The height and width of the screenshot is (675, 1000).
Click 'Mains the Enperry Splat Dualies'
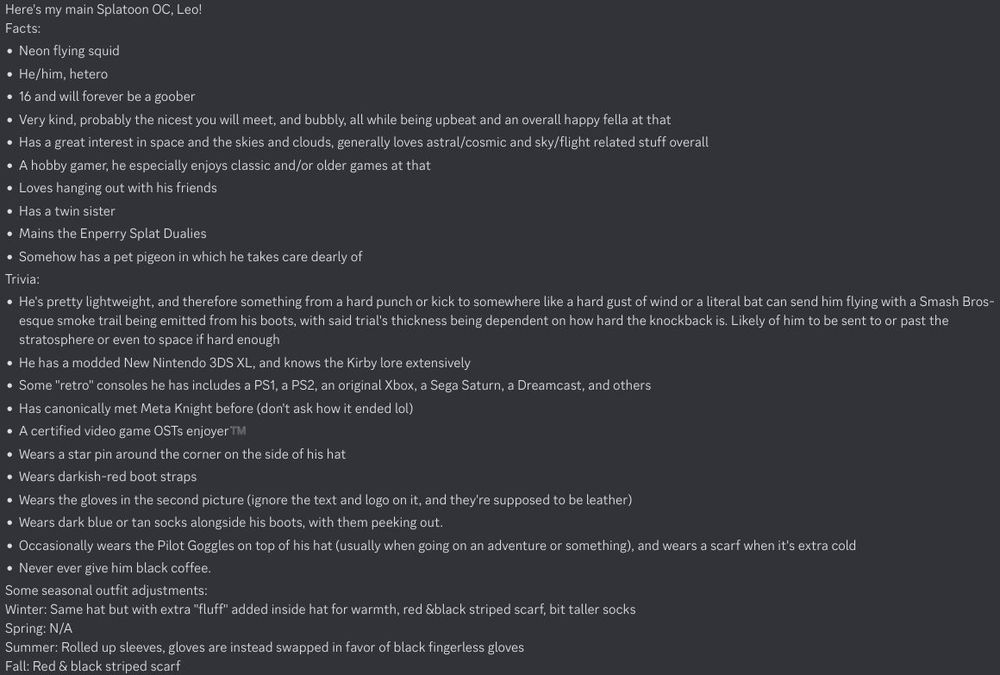coord(112,234)
